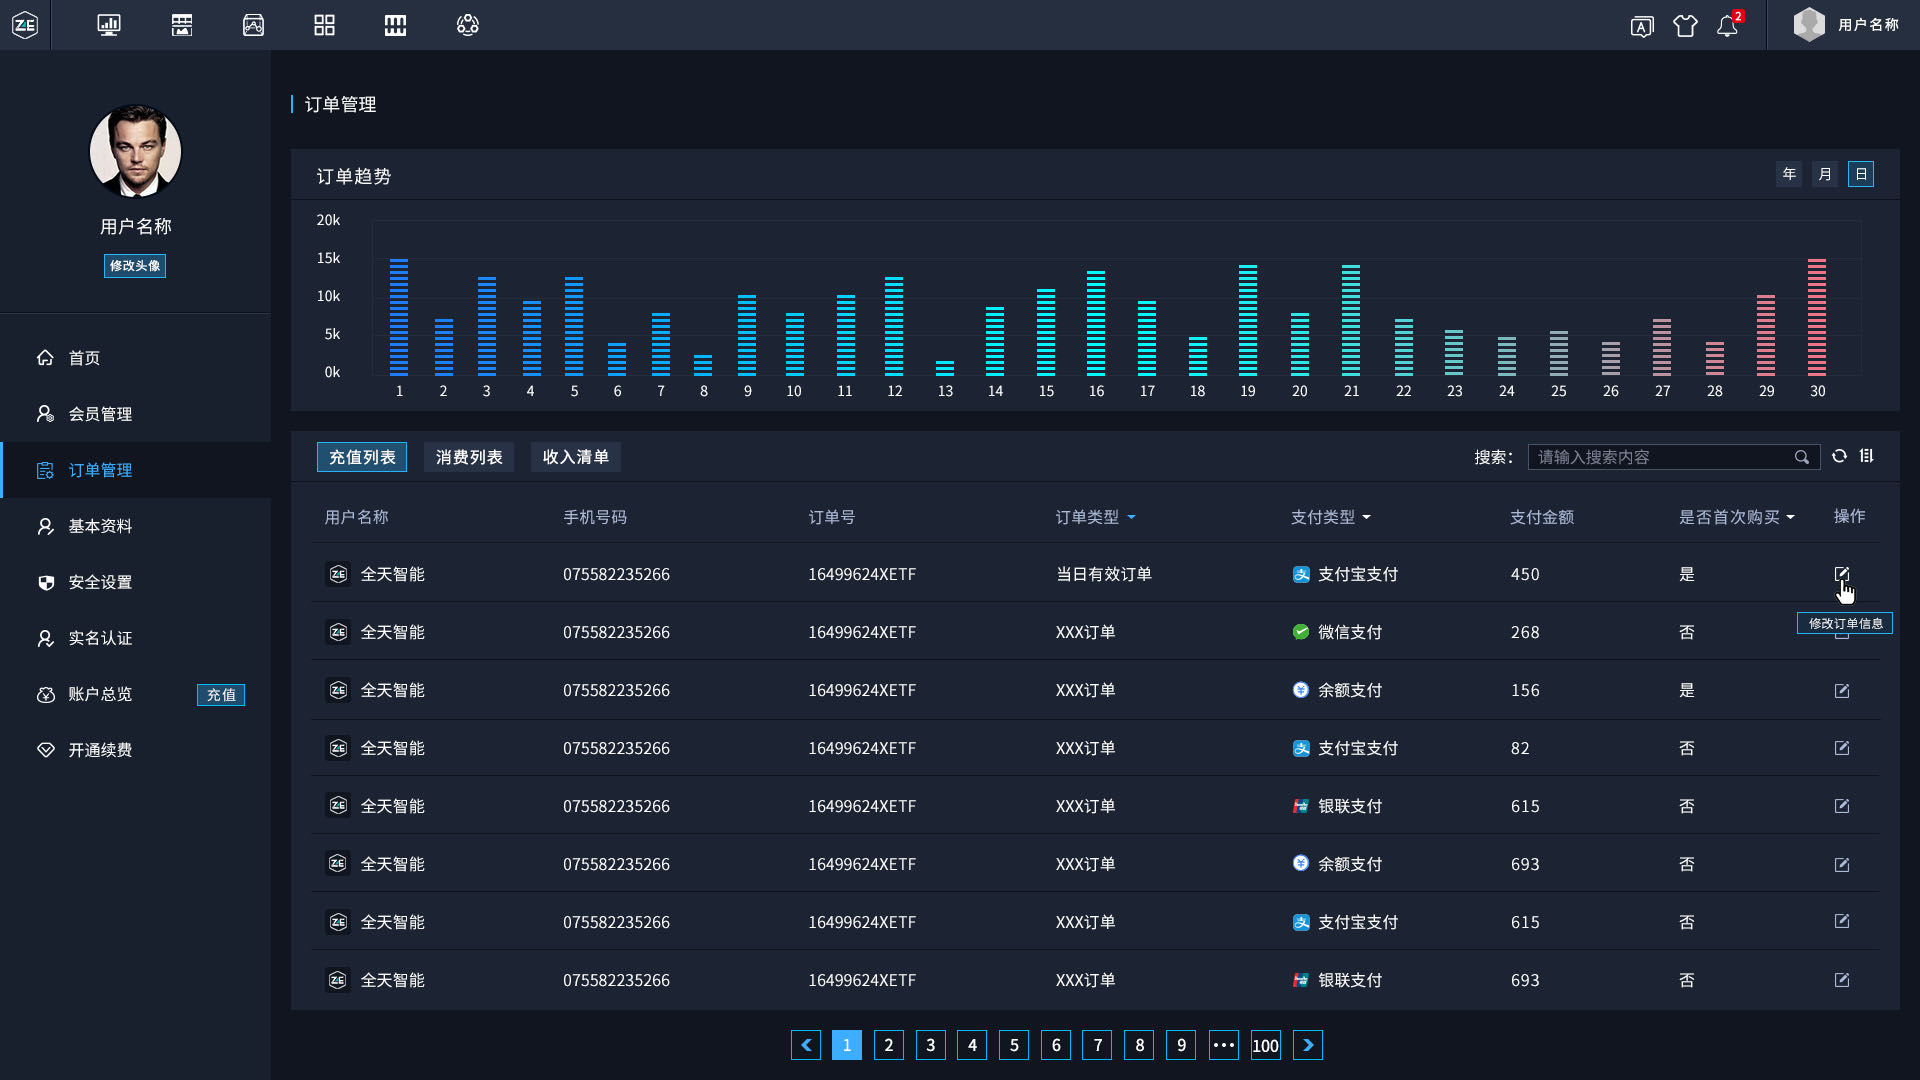Viewport: 1920px width, 1080px height.
Task: Open the circular network icon in top bar
Action: pos(467,25)
